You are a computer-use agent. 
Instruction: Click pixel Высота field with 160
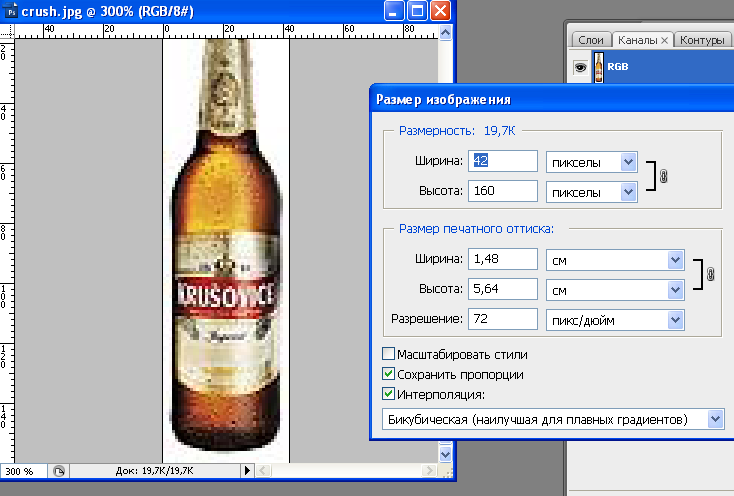tap(503, 191)
